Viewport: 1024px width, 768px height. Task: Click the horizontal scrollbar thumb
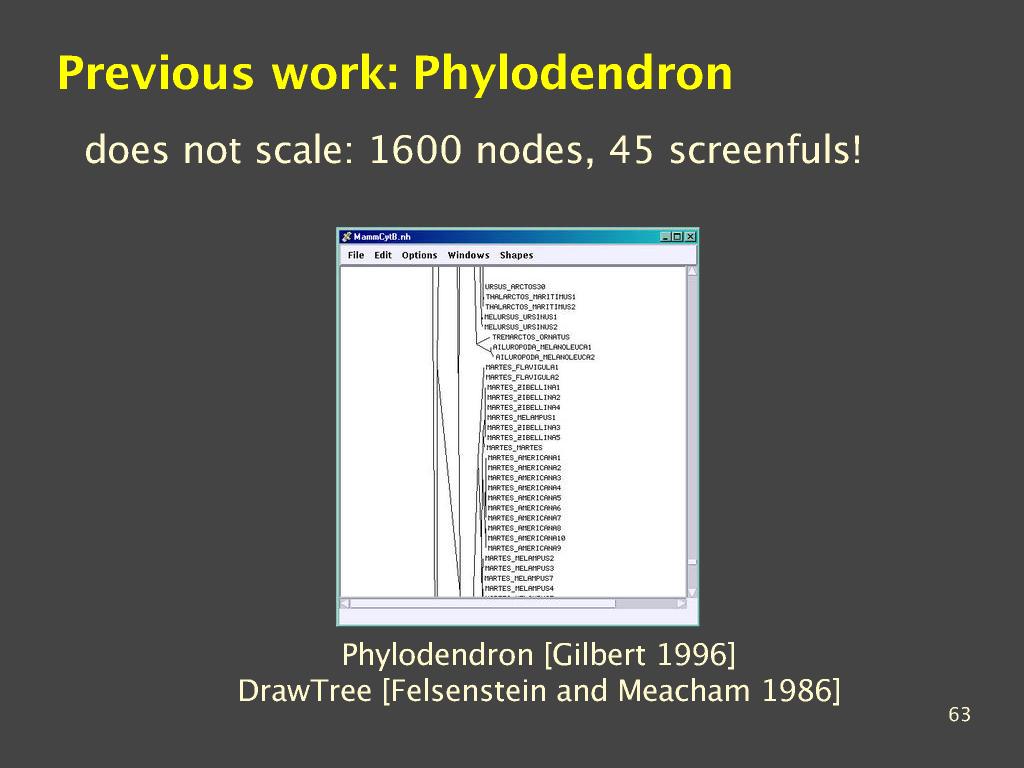pyautogui.click(x=480, y=604)
